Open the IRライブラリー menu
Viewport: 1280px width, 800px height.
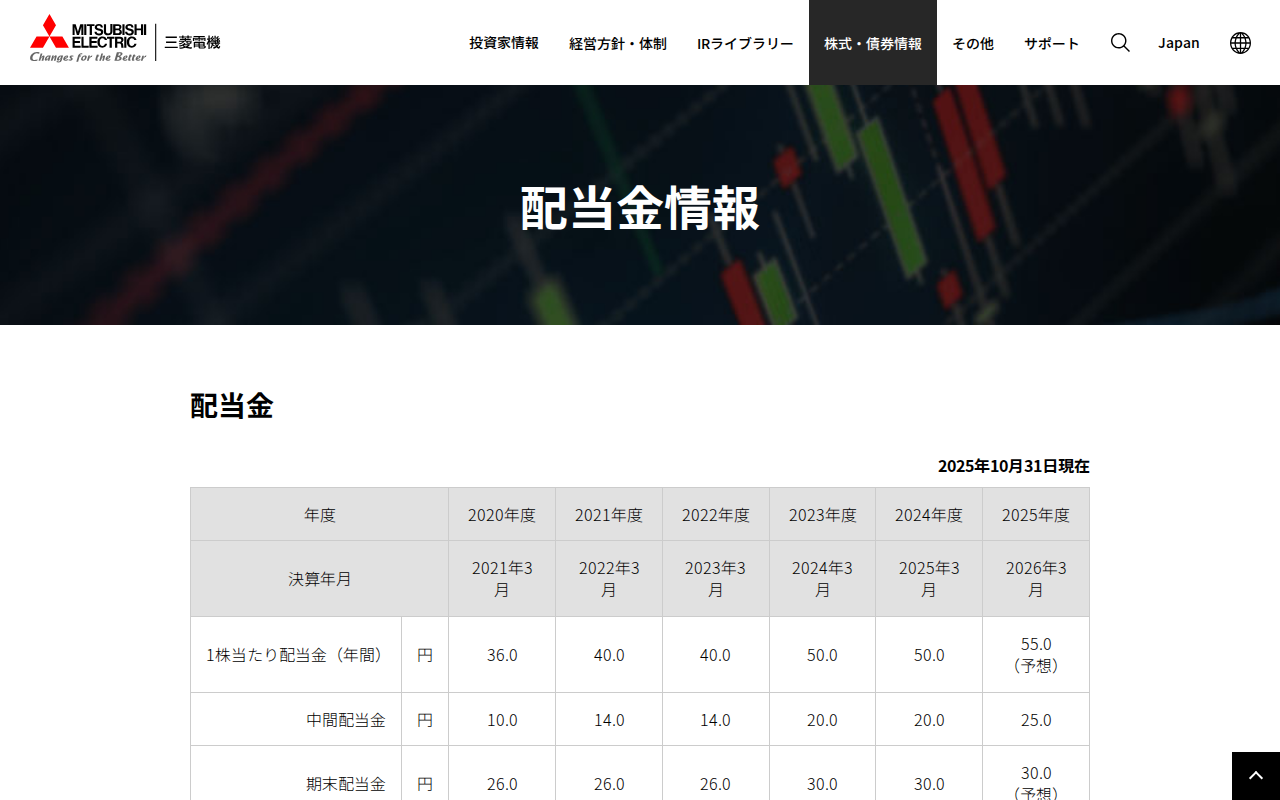[745, 43]
